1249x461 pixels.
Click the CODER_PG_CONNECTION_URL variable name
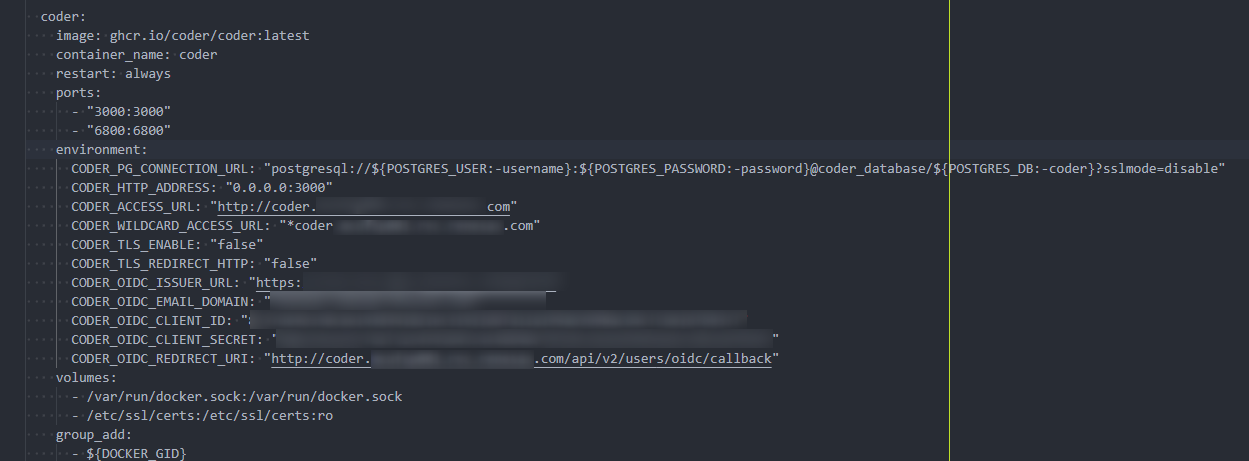click(162, 169)
